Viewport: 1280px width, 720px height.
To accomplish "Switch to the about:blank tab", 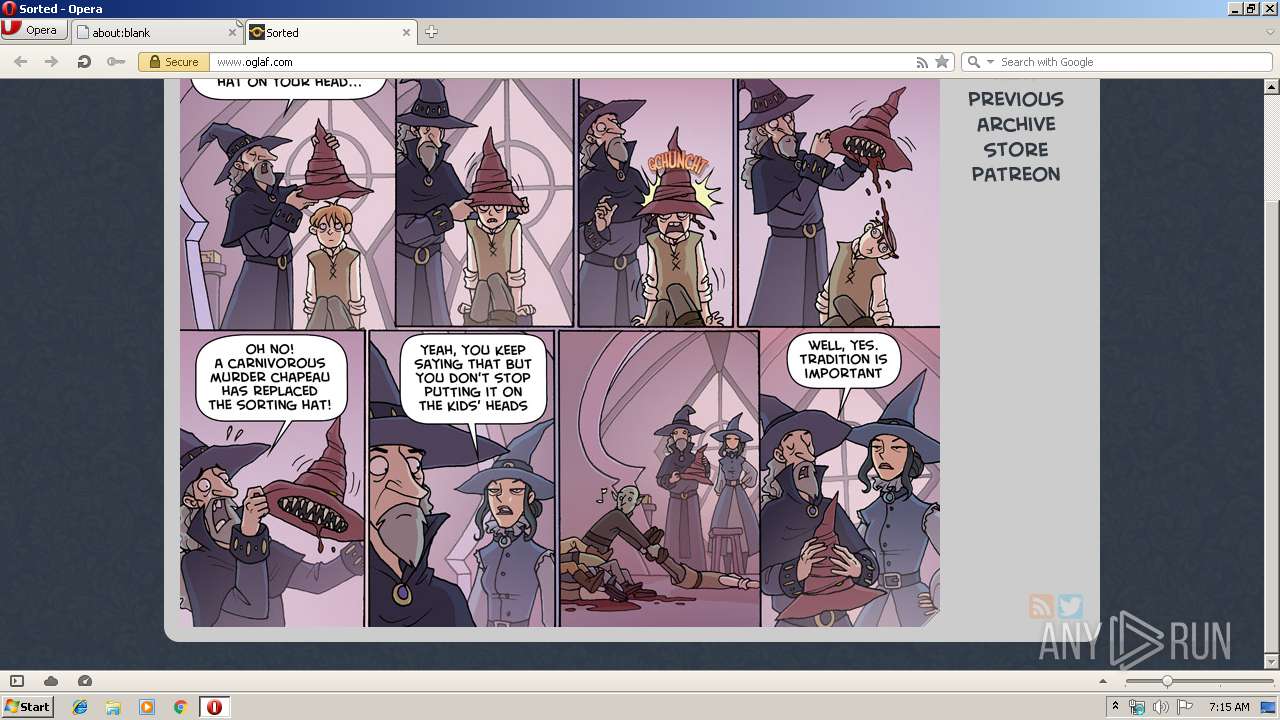I will click(x=156, y=32).
